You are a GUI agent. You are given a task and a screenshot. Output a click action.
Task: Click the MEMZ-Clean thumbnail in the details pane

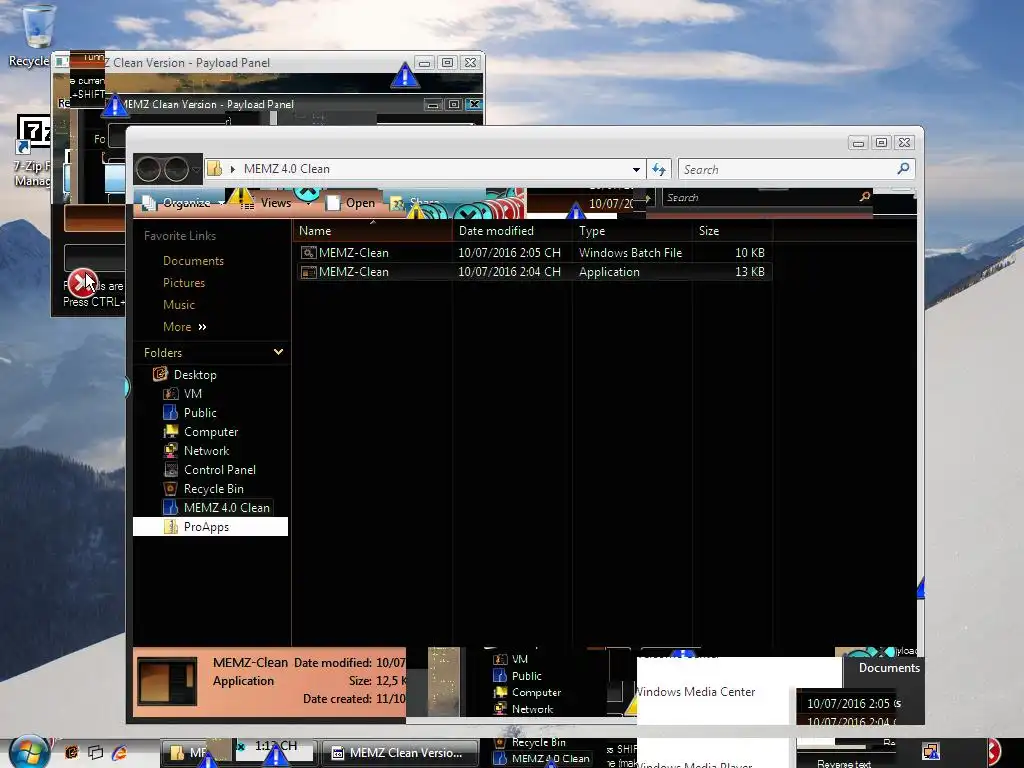[x=168, y=681]
